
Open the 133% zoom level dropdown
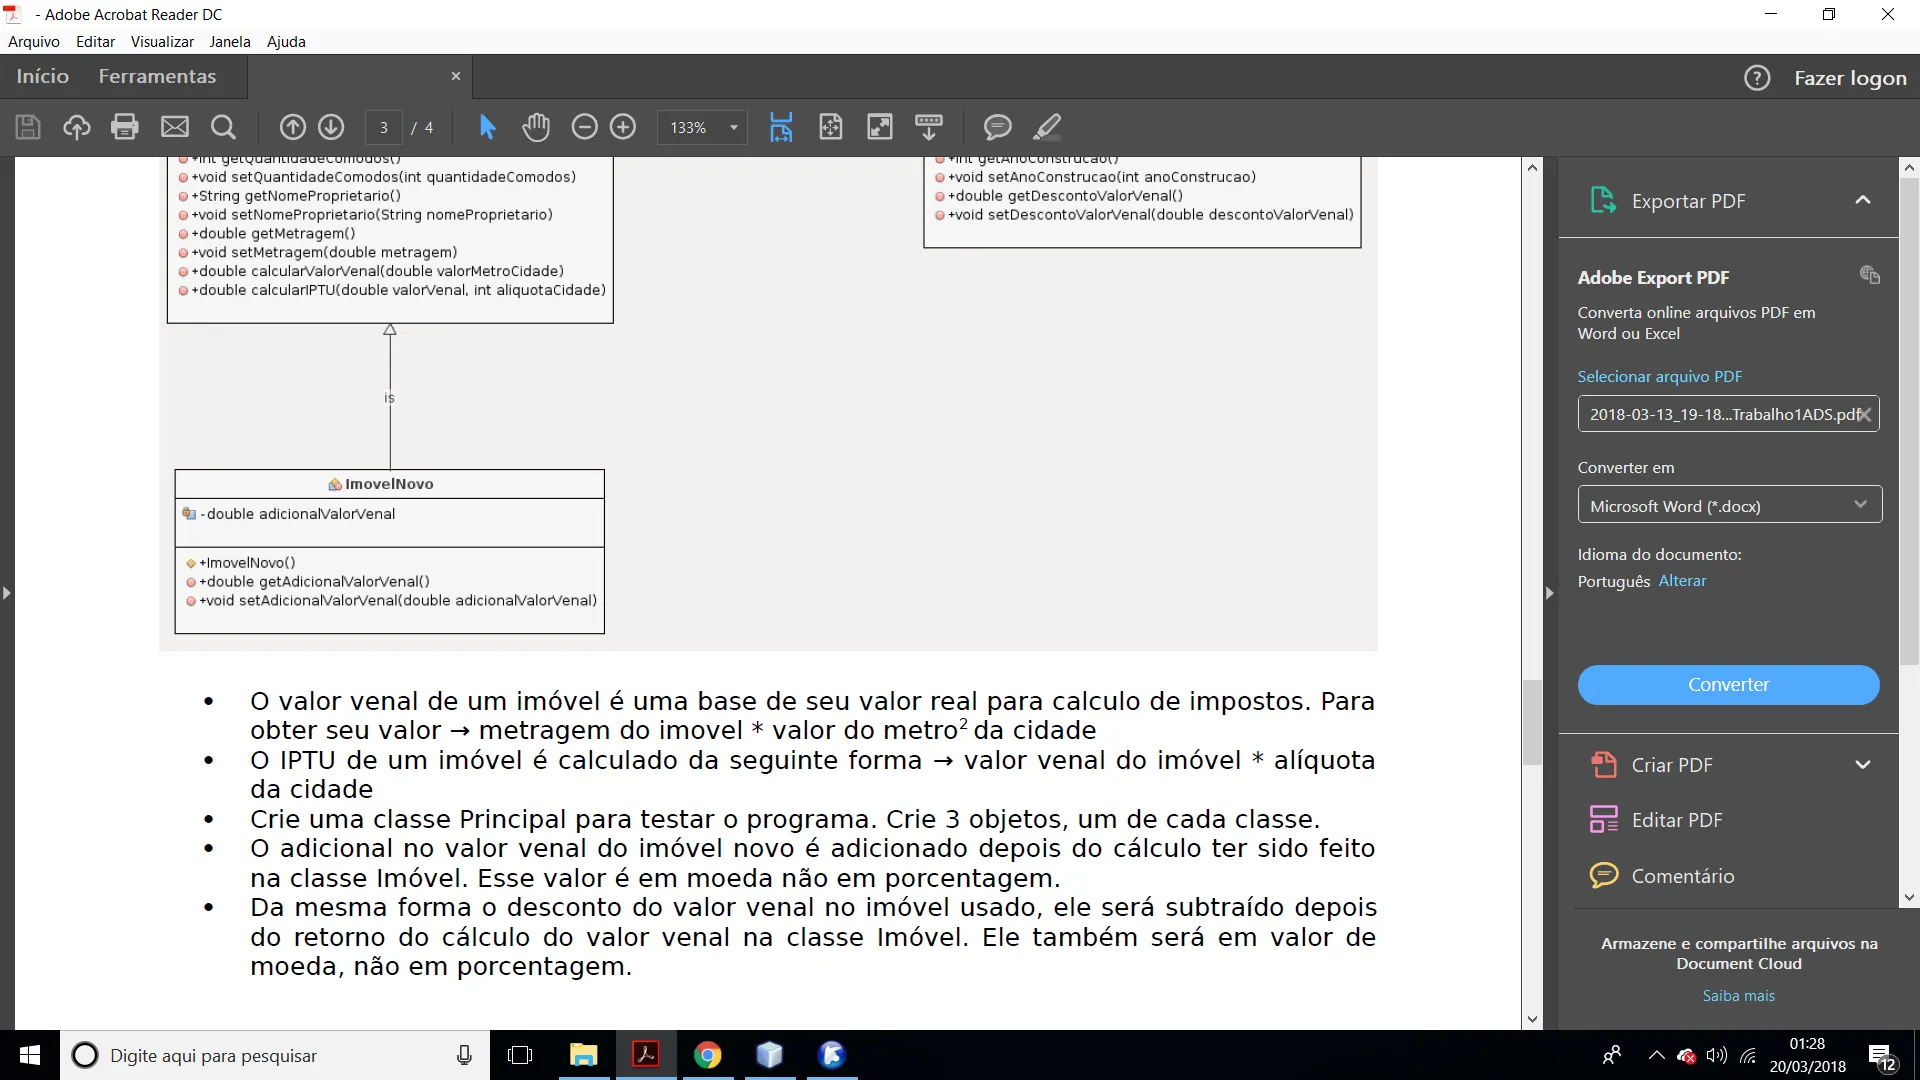pos(733,128)
